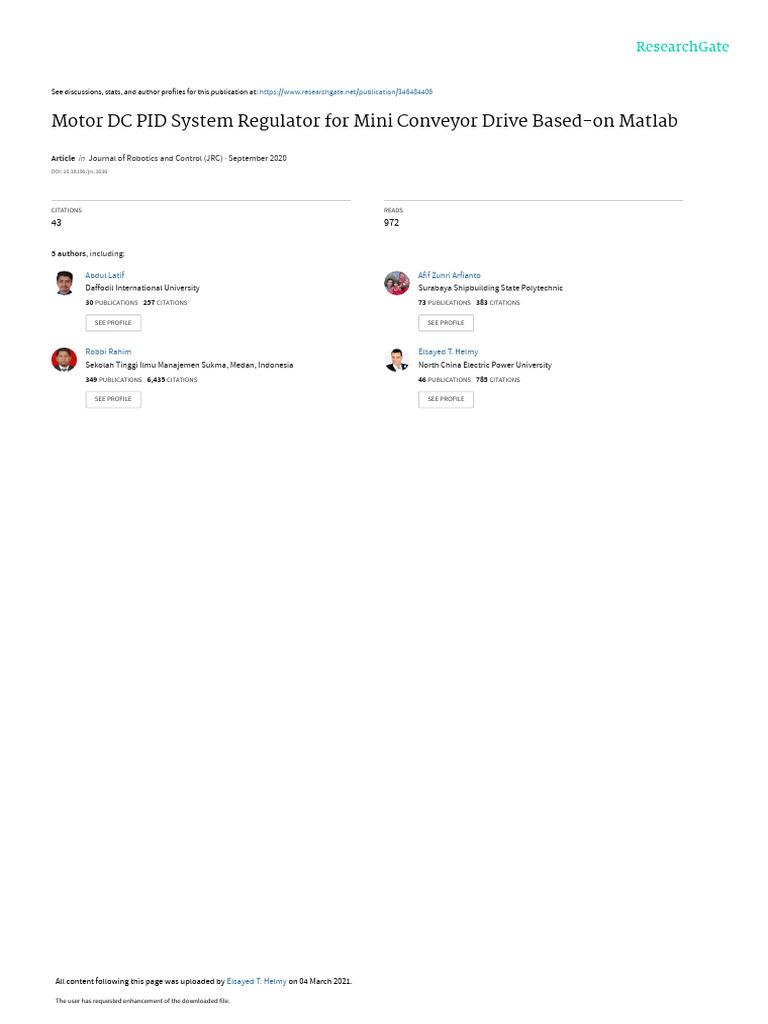The image size is (768, 1024).
Task: Select the reads count 972
Action: [x=391, y=223]
